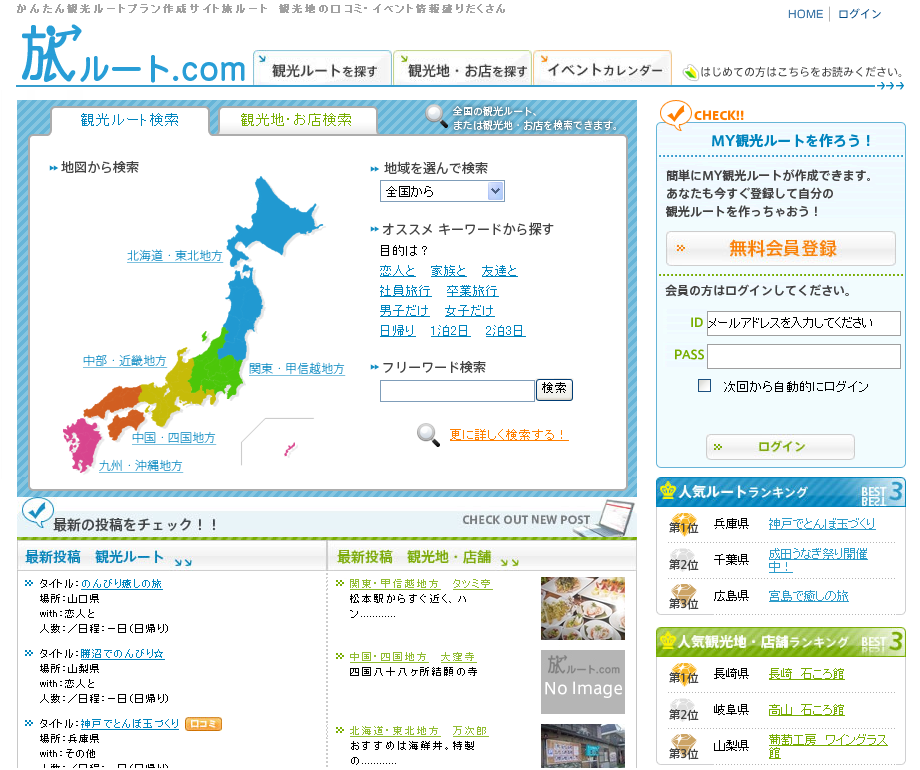Click the 検索 button for free word search

[x=554, y=389]
